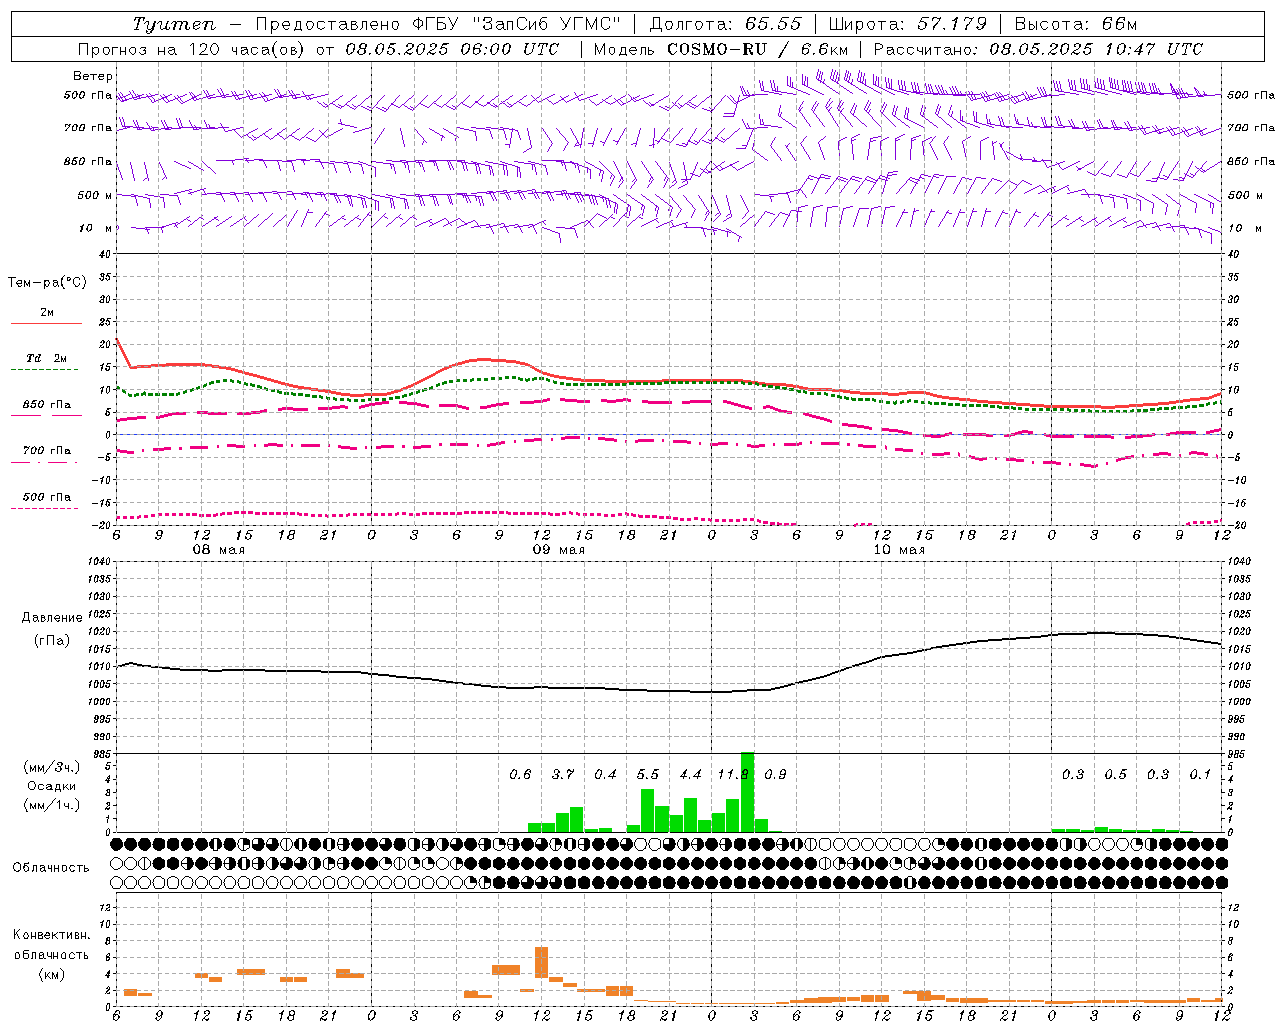
Task: Click the 10 мая date label
Action: point(899,550)
